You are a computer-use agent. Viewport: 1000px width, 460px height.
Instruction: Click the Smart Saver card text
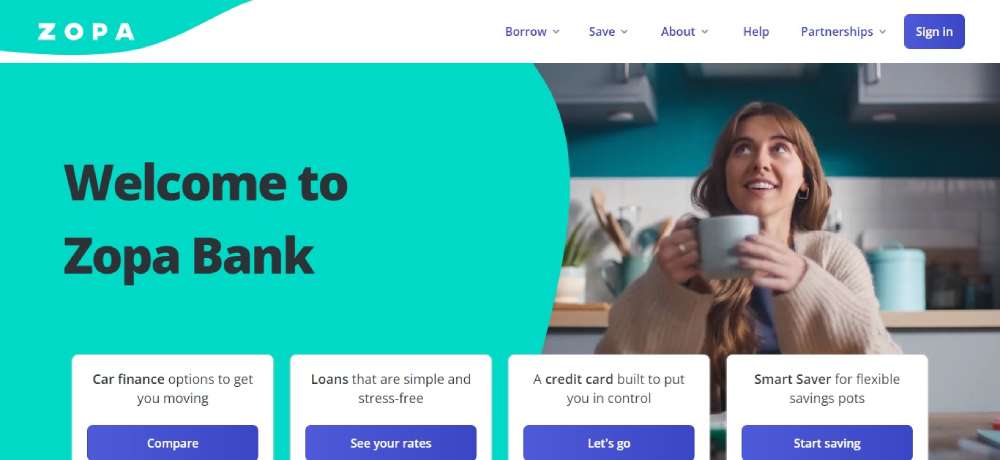tap(827, 389)
